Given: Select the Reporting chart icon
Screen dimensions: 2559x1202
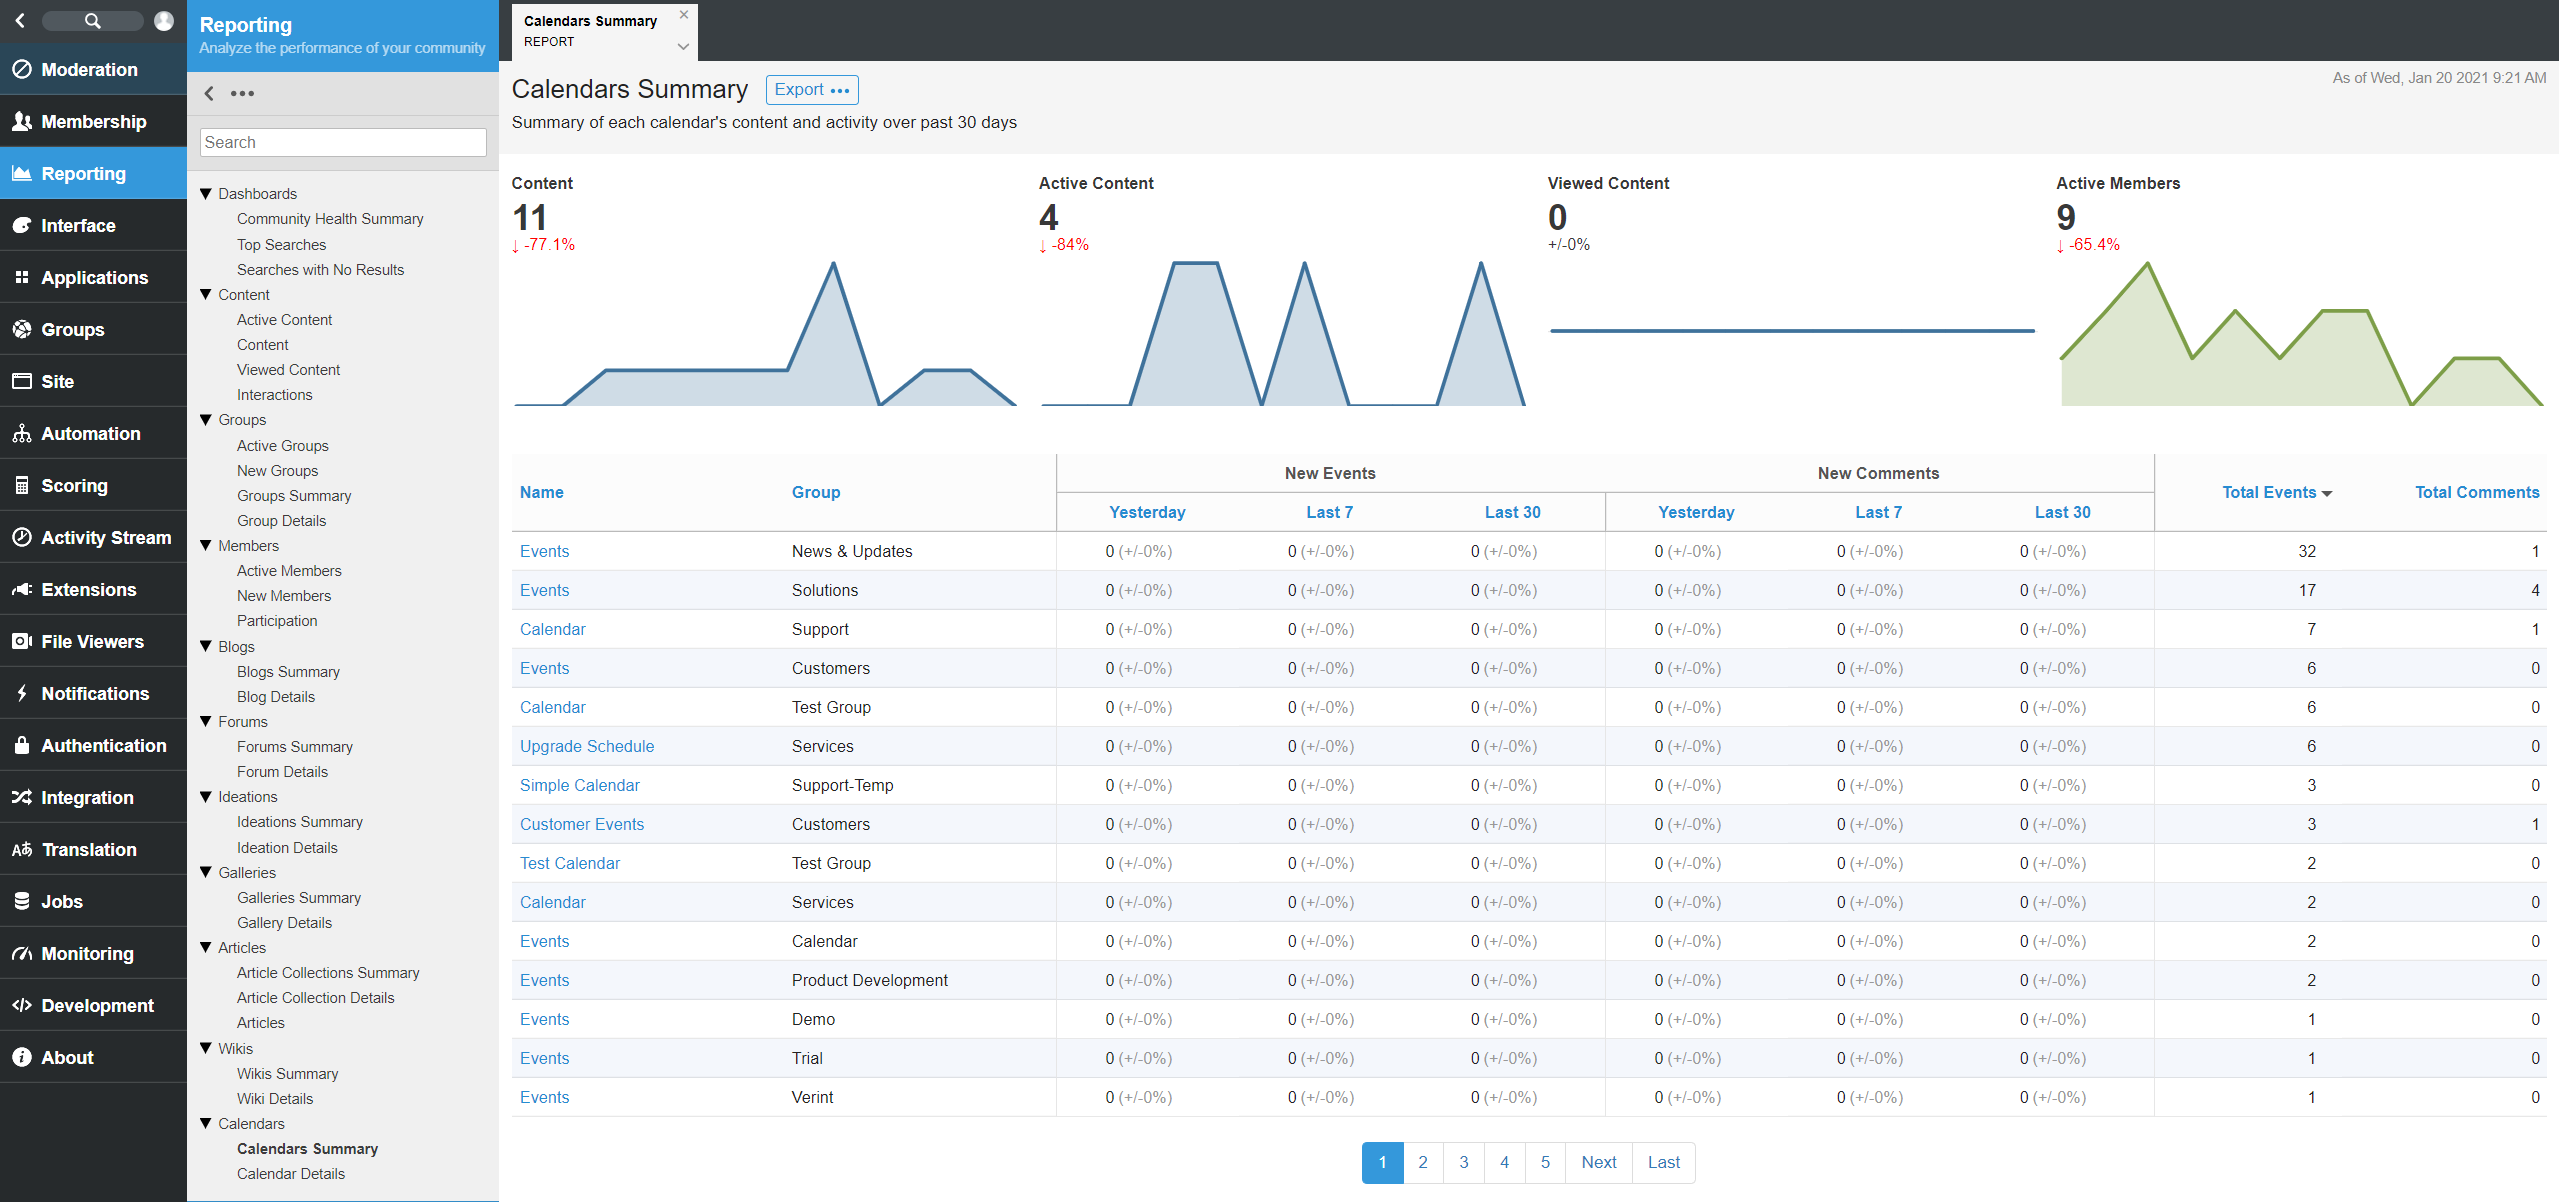Looking at the screenshot, I should click(x=21, y=173).
